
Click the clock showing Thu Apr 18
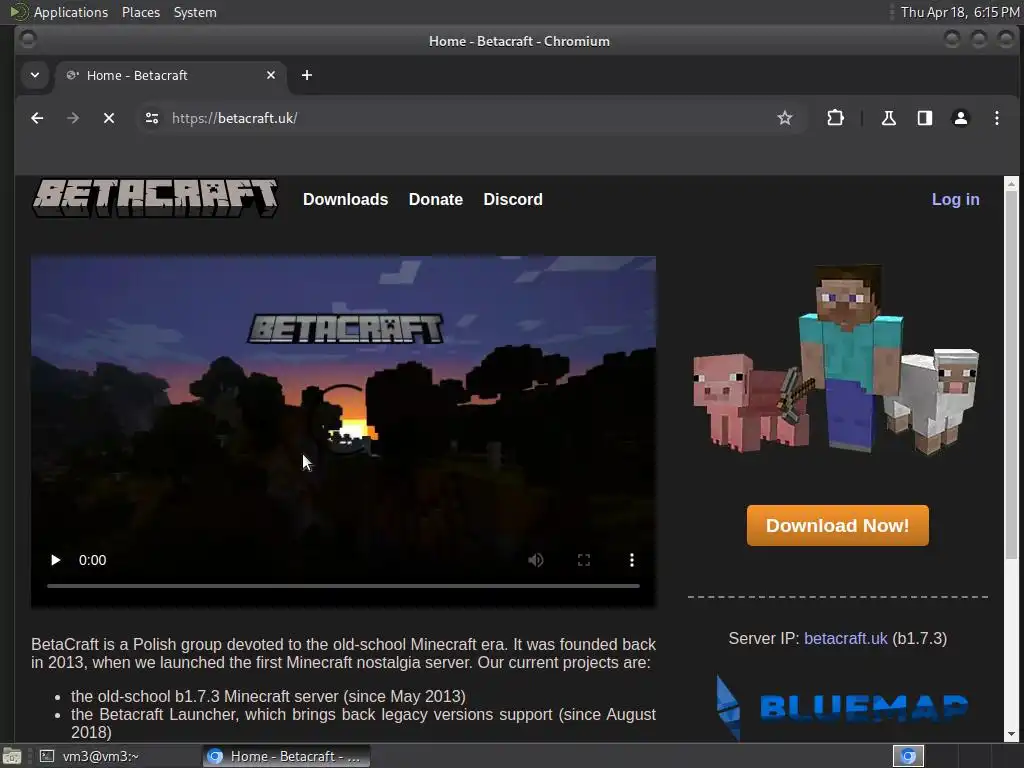960,12
